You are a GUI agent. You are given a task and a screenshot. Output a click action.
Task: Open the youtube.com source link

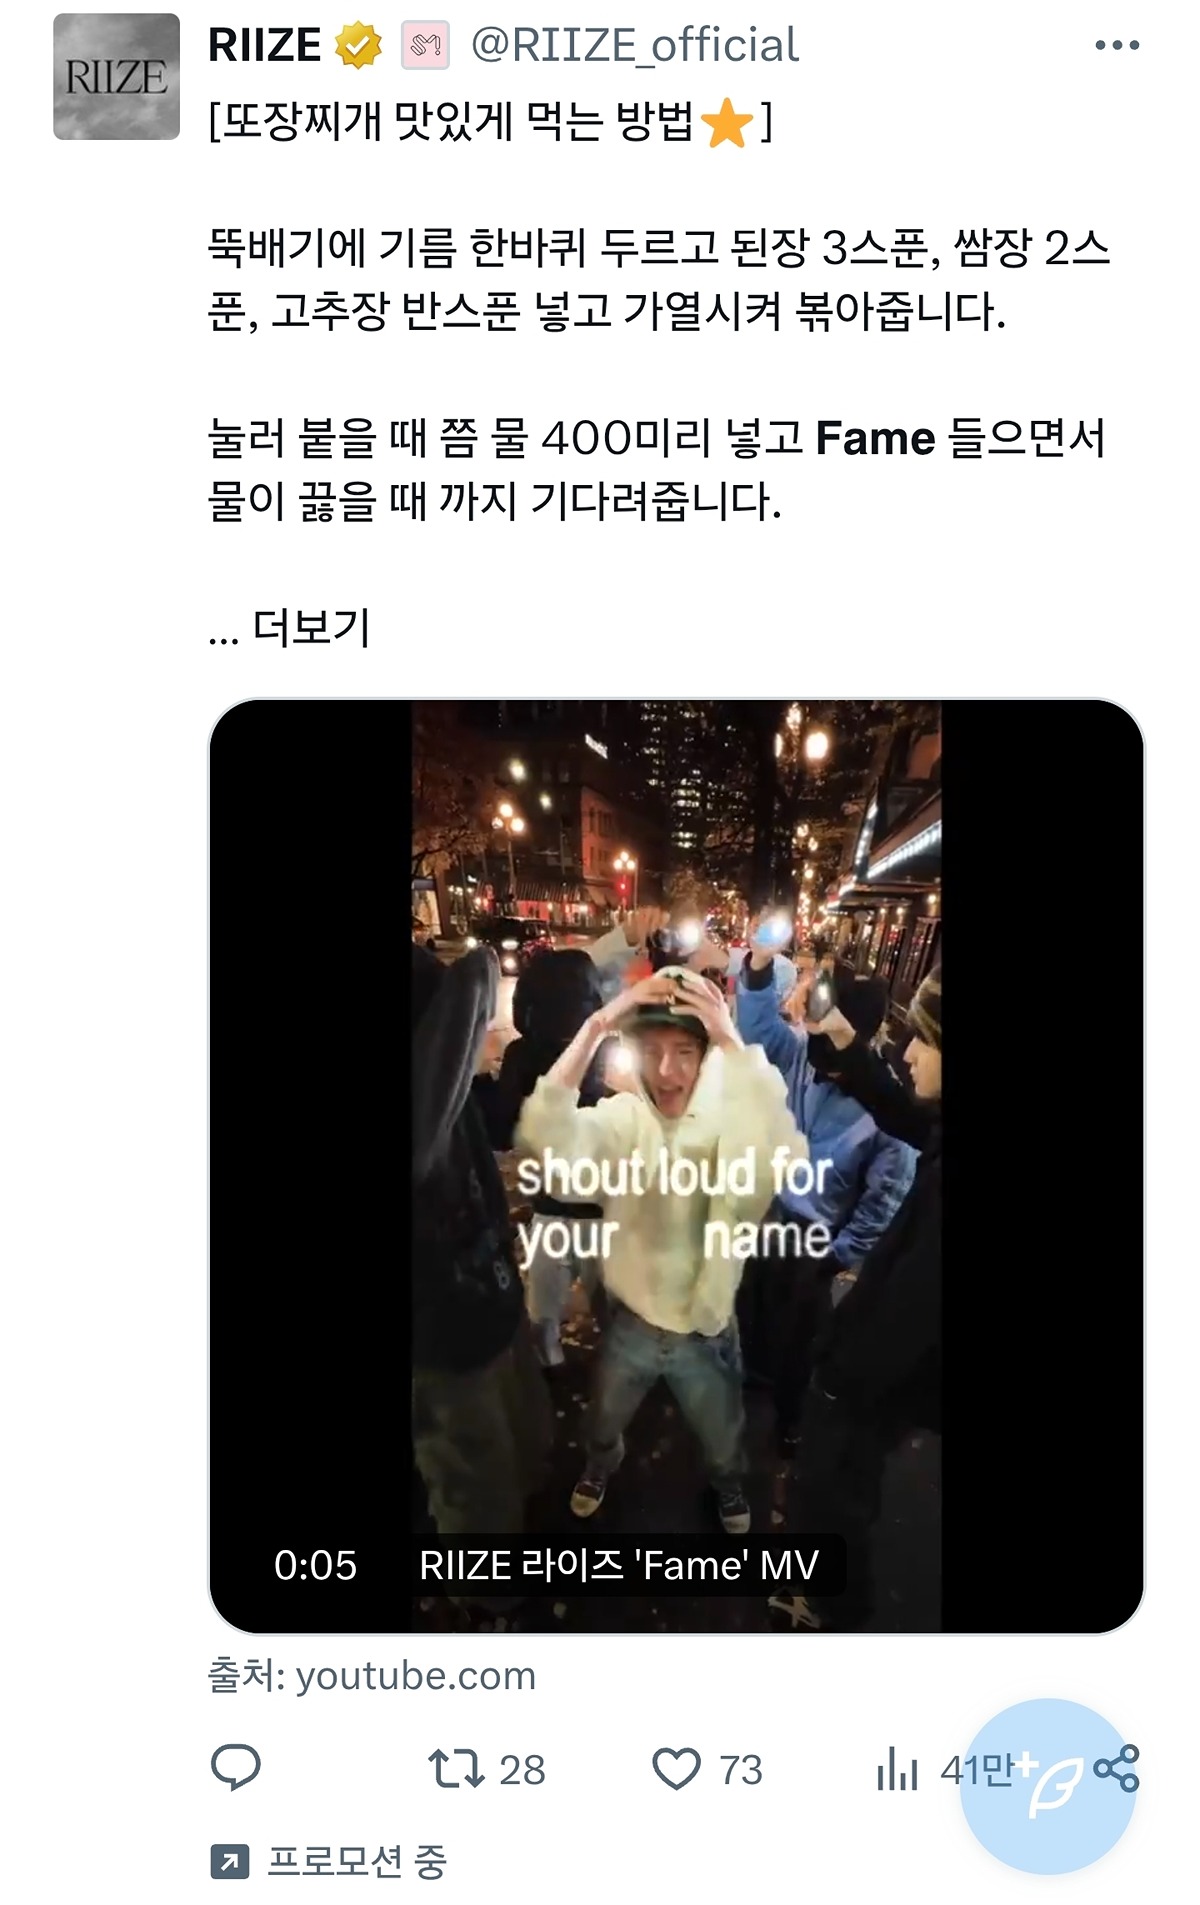tap(372, 1675)
